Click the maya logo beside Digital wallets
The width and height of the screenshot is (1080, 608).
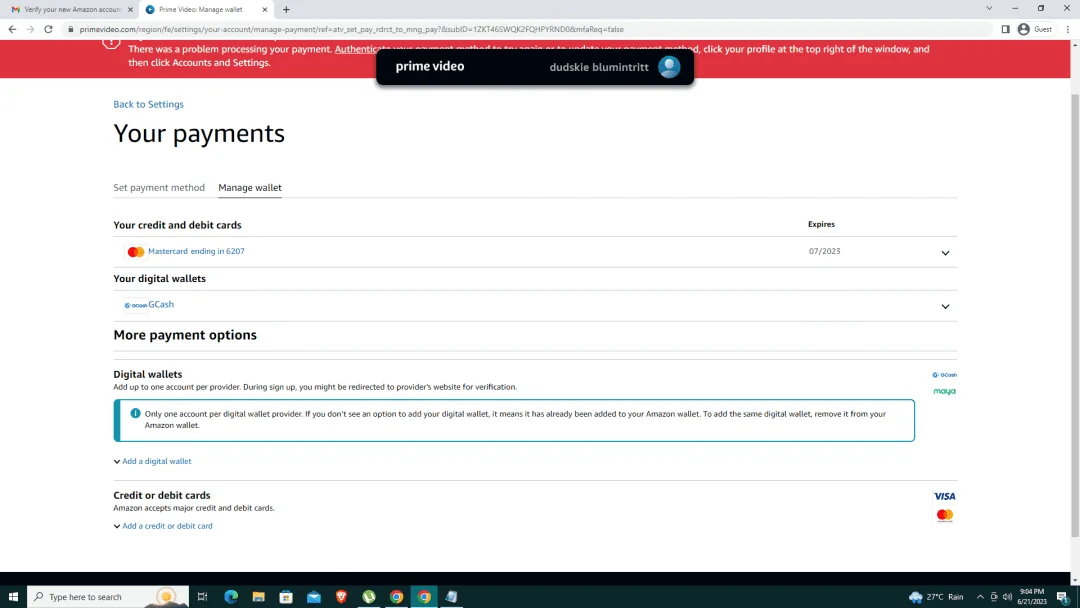(x=944, y=391)
